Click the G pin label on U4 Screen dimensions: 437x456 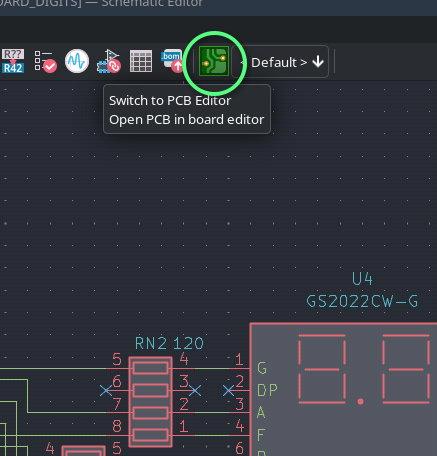coord(262,368)
